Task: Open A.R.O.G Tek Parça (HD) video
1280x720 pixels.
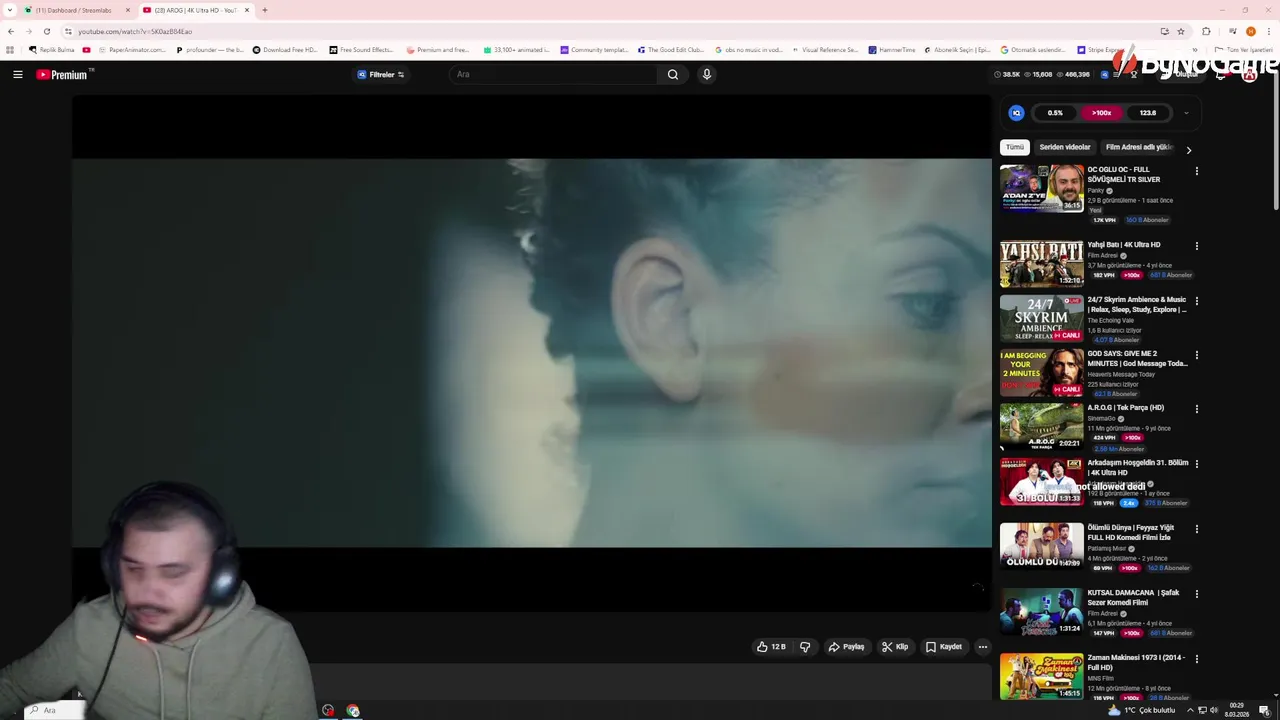Action: 1126,408
